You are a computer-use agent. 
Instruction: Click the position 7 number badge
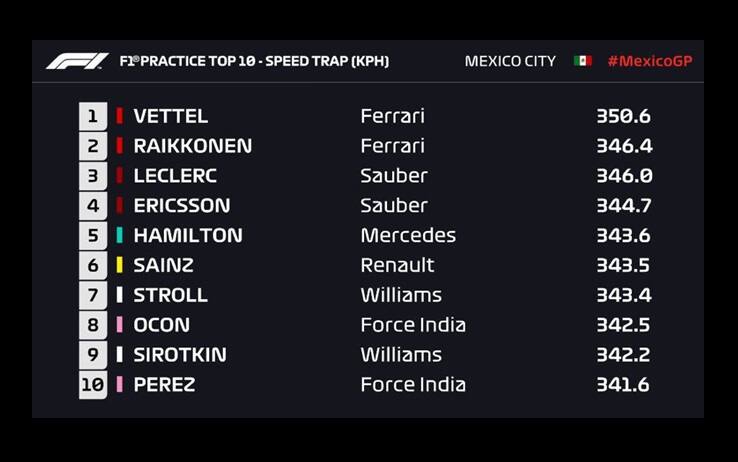[x=93, y=295]
